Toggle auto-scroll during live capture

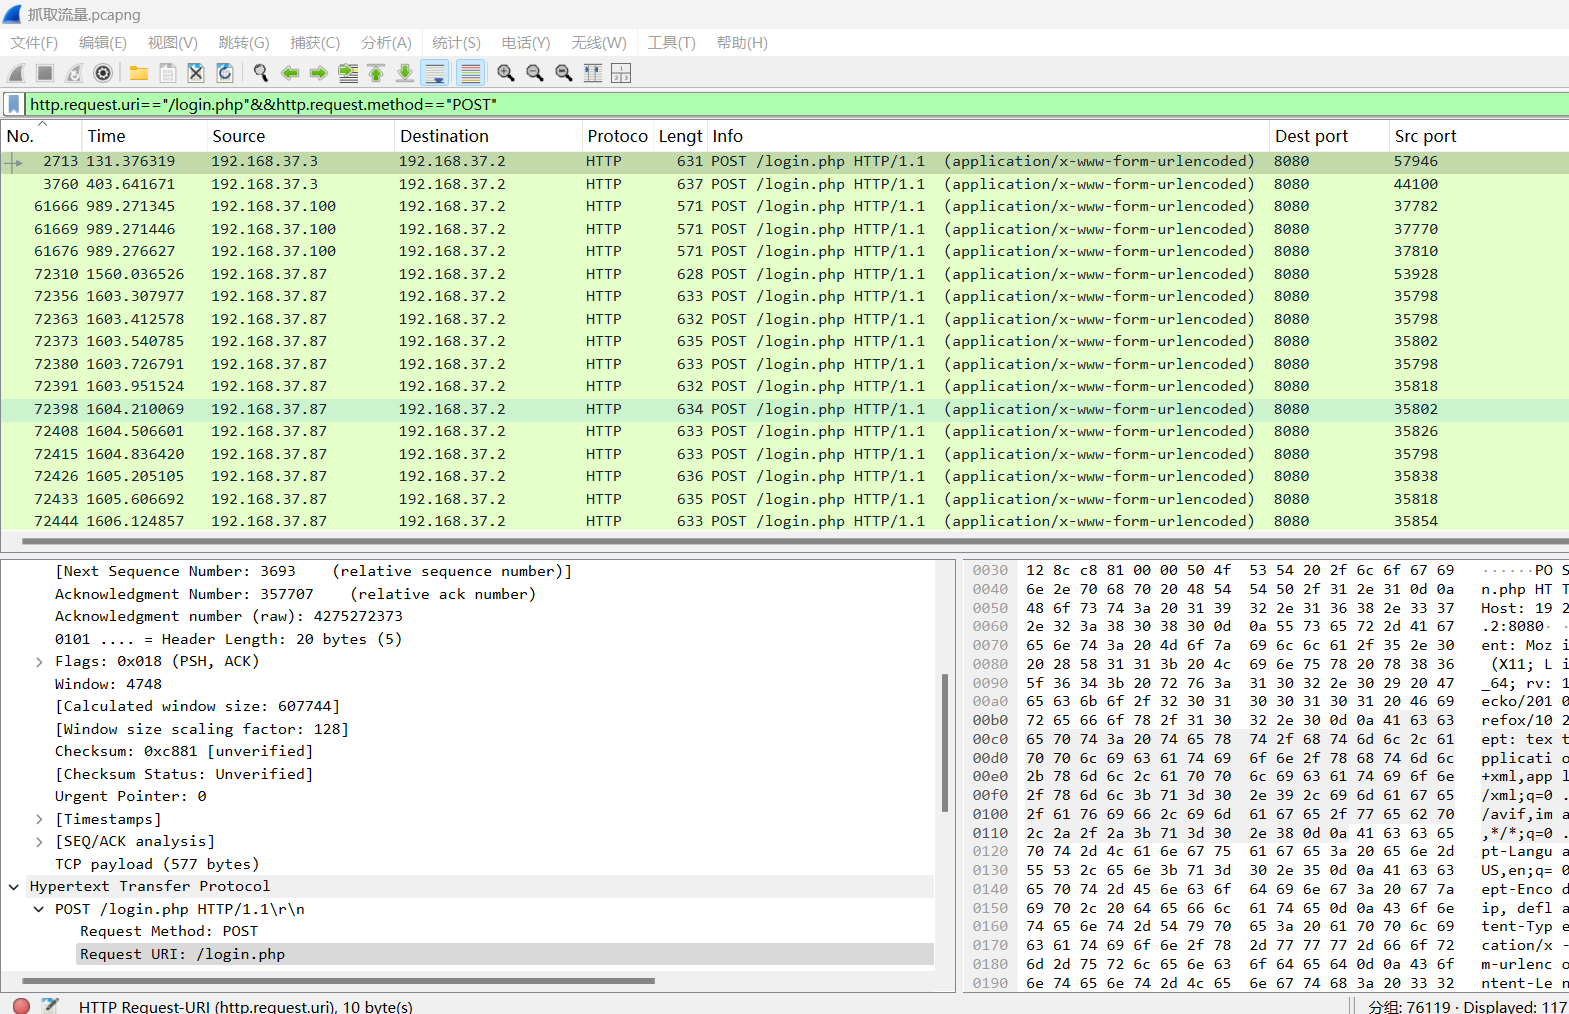click(x=435, y=73)
